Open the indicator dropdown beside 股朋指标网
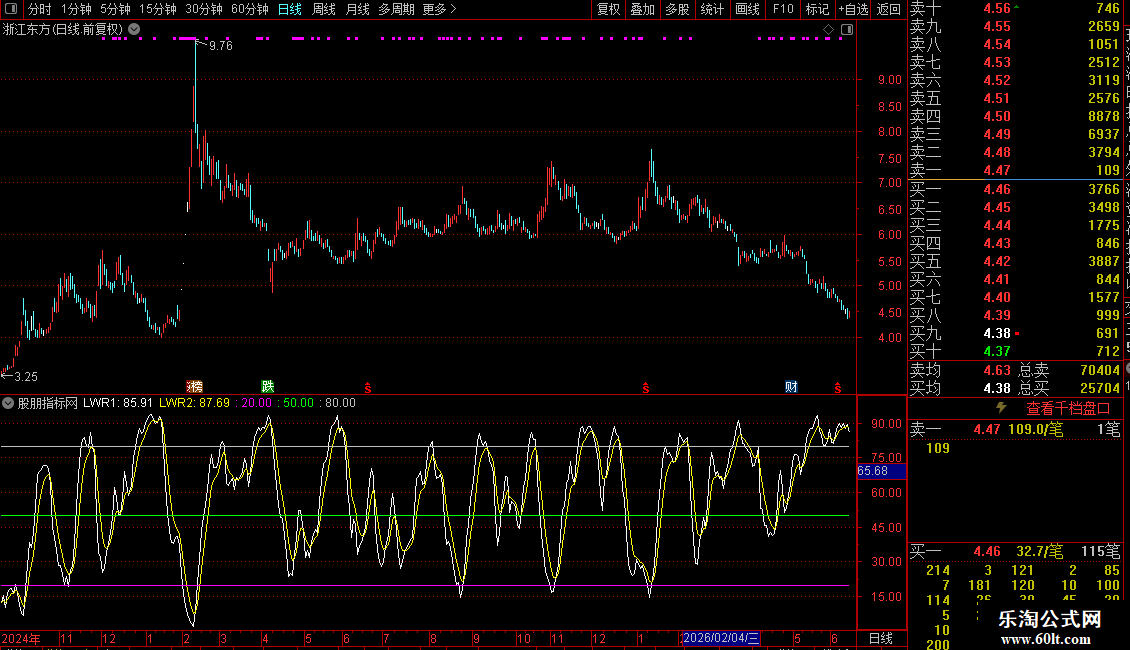The image size is (1130, 650). pyautogui.click(x=8, y=404)
